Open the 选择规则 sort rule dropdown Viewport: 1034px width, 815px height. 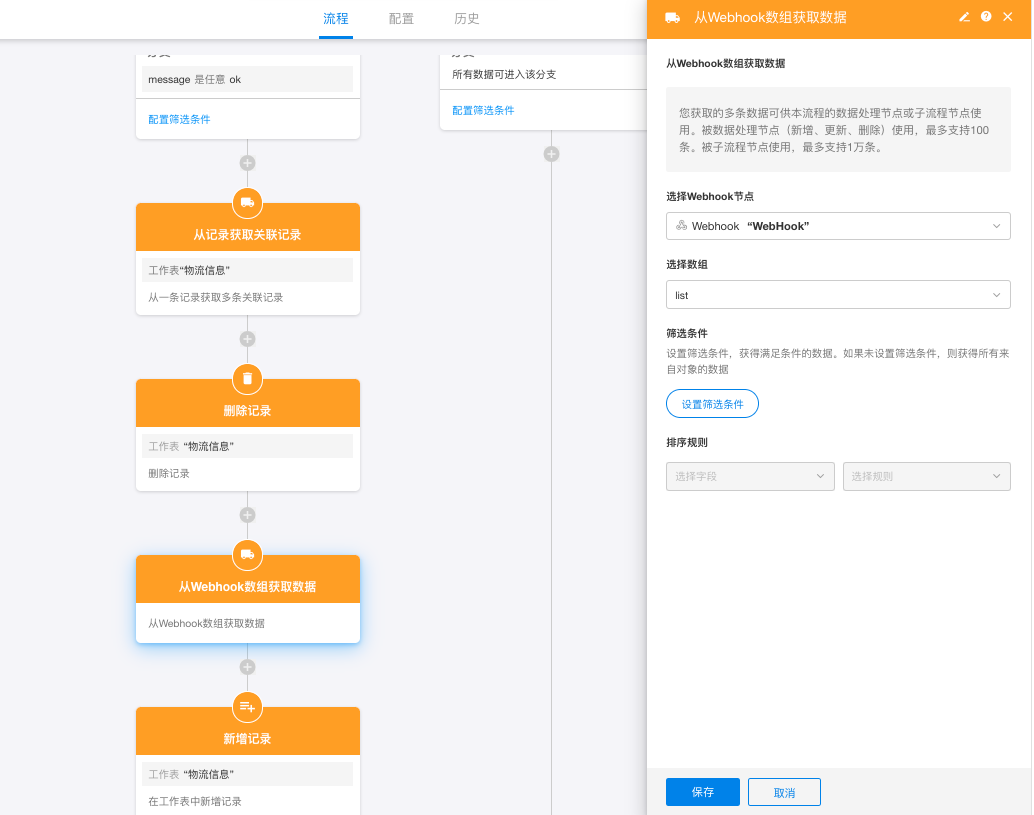[926, 477]
